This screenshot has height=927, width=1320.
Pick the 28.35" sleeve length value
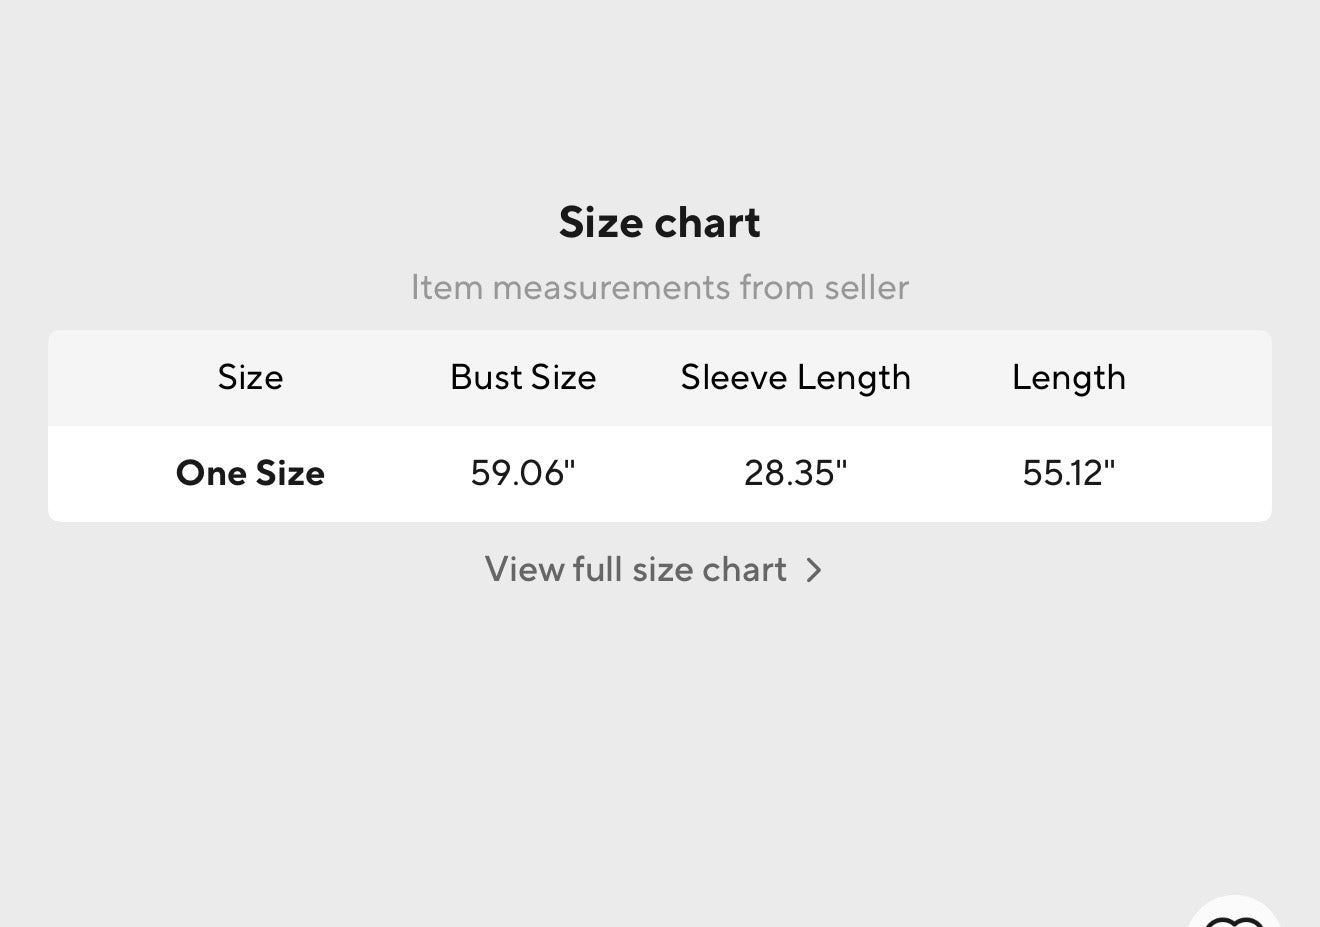point(796,473)
